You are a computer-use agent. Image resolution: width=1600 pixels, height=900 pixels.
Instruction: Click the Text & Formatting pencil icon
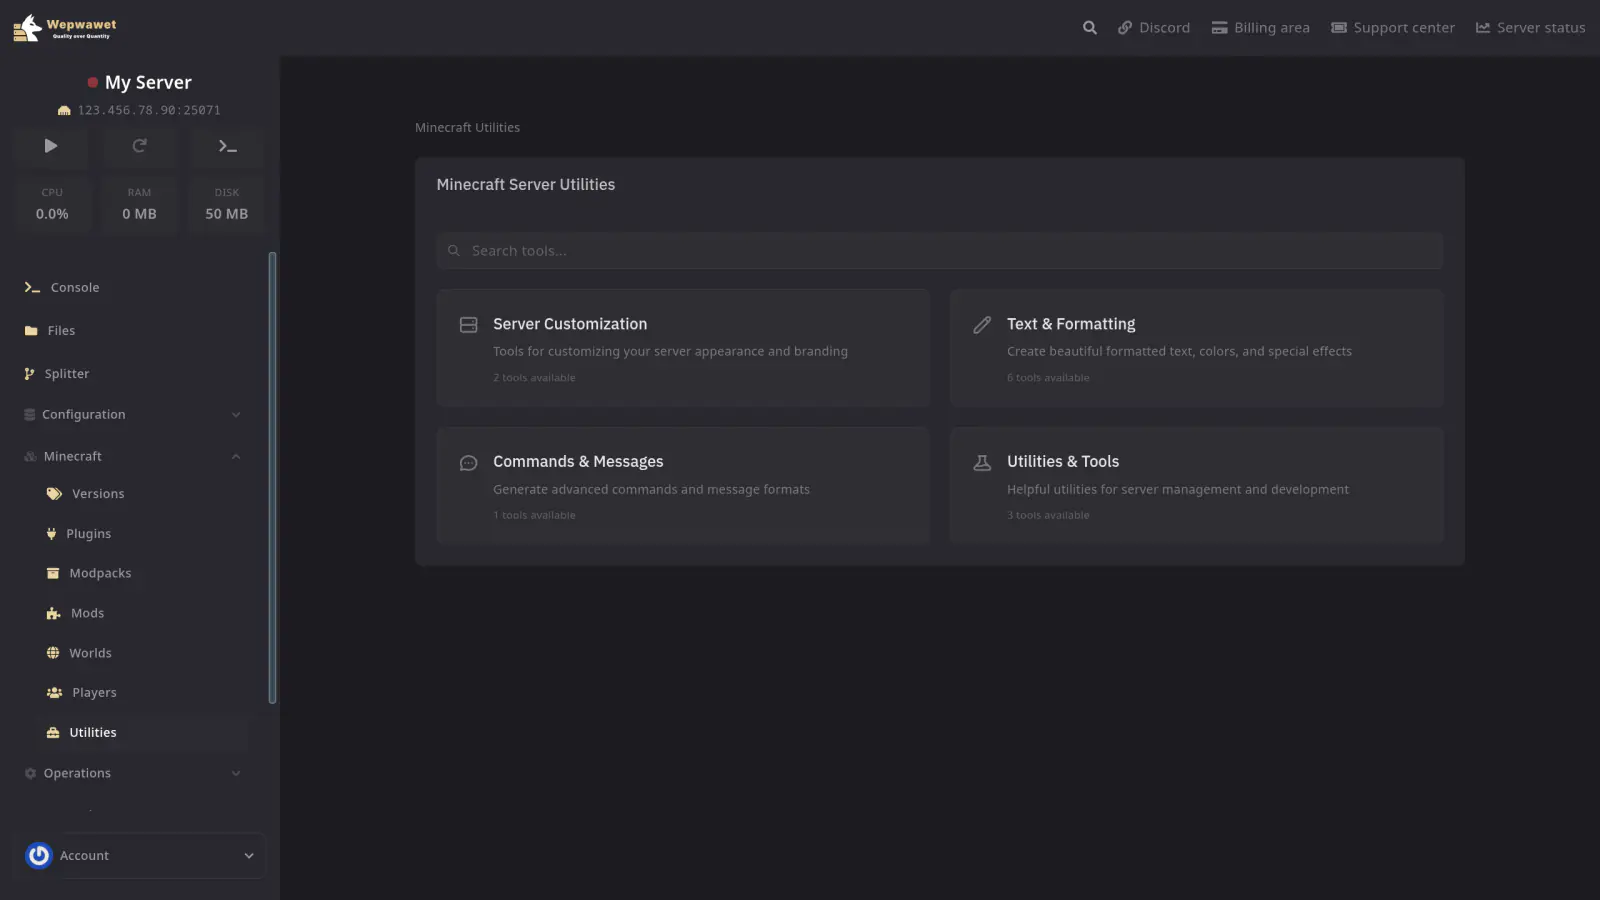pos(982,325)
